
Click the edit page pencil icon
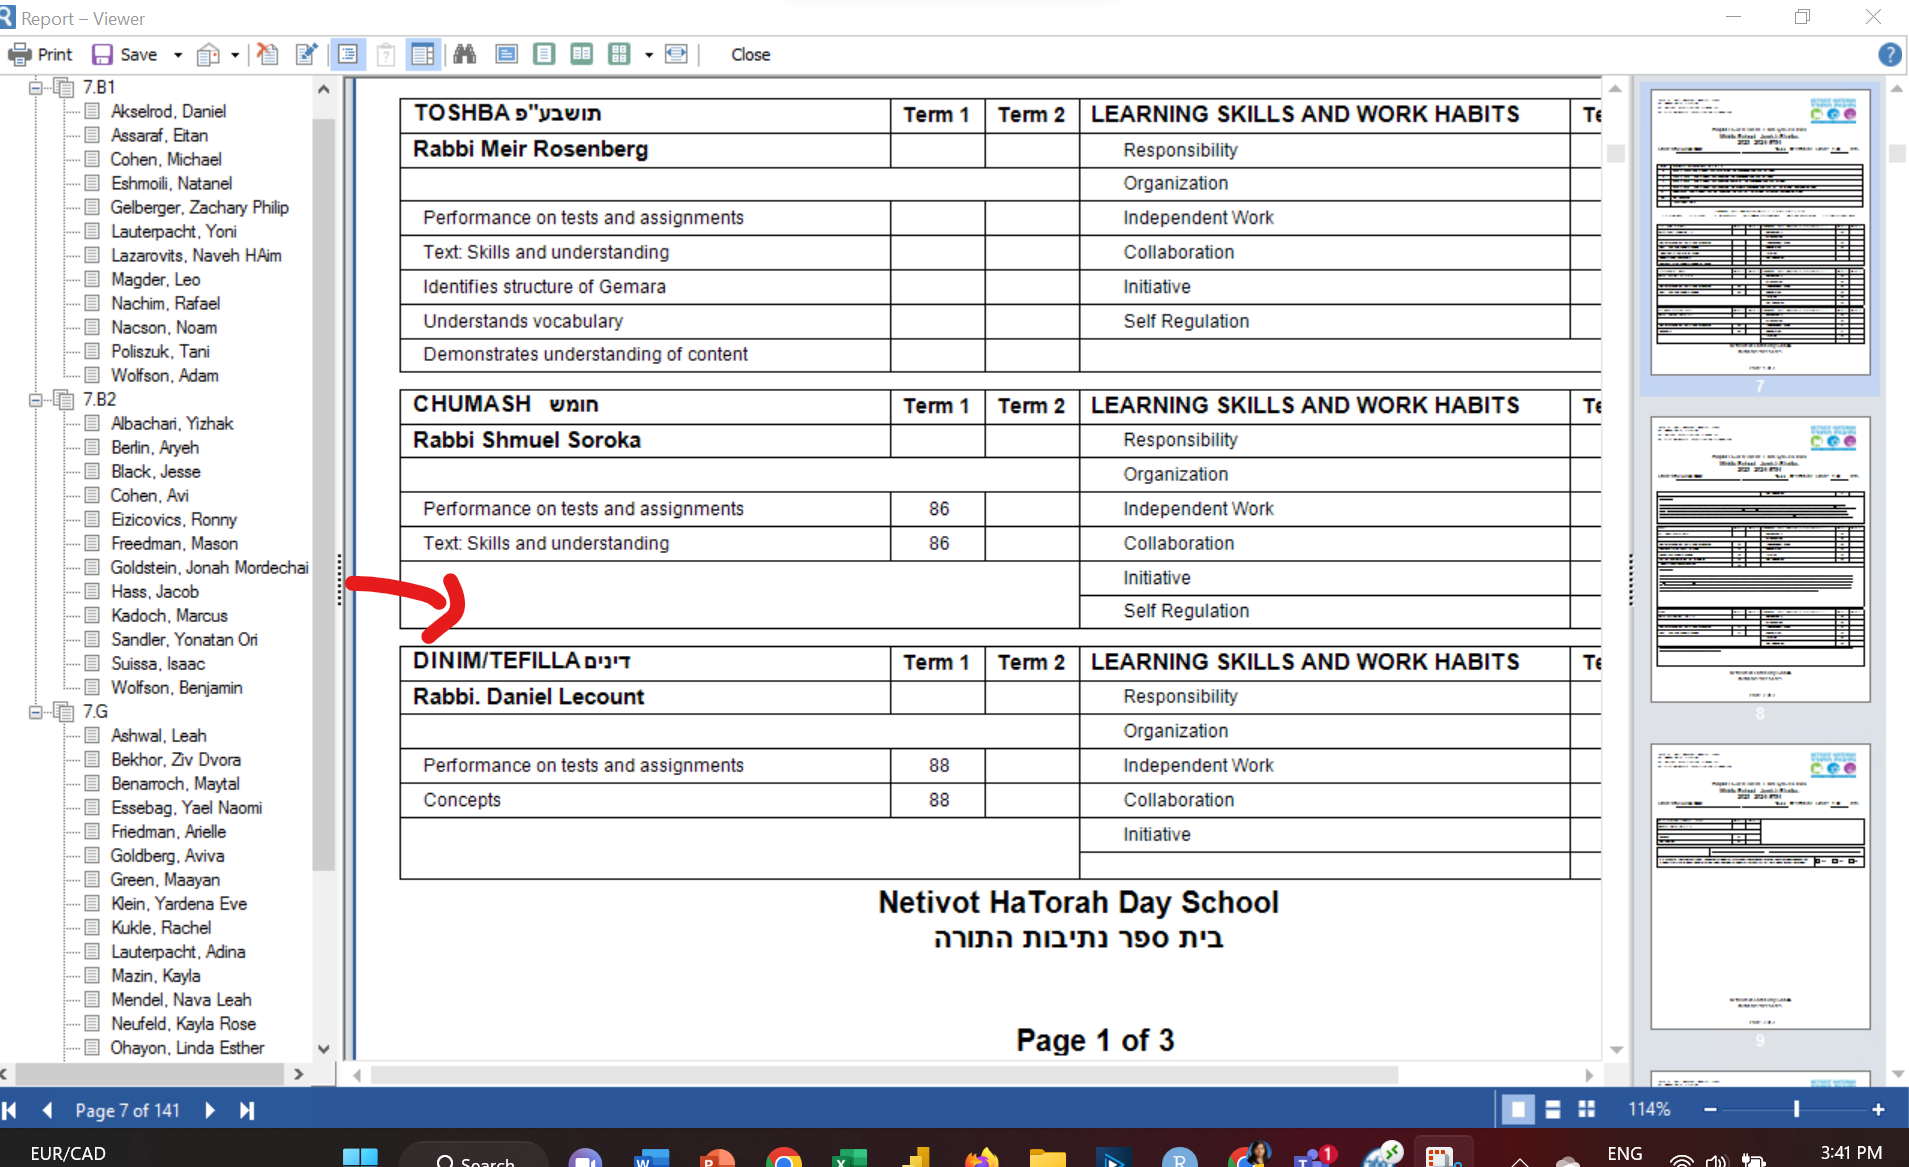[x=306, y=54]
